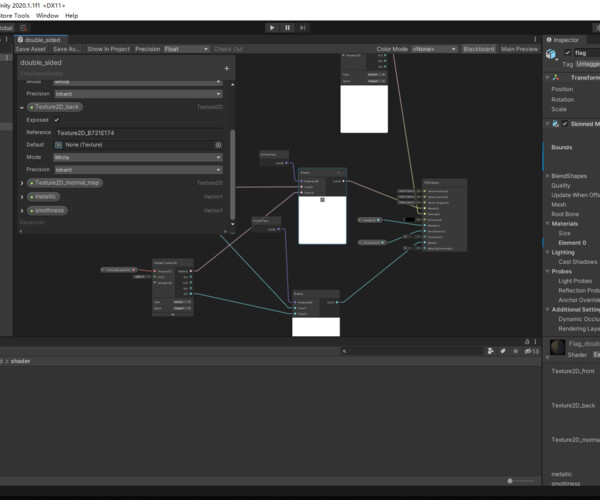Open the Project window three-dot options menu
The image size is (600, 500).
[x=535, y=341]
